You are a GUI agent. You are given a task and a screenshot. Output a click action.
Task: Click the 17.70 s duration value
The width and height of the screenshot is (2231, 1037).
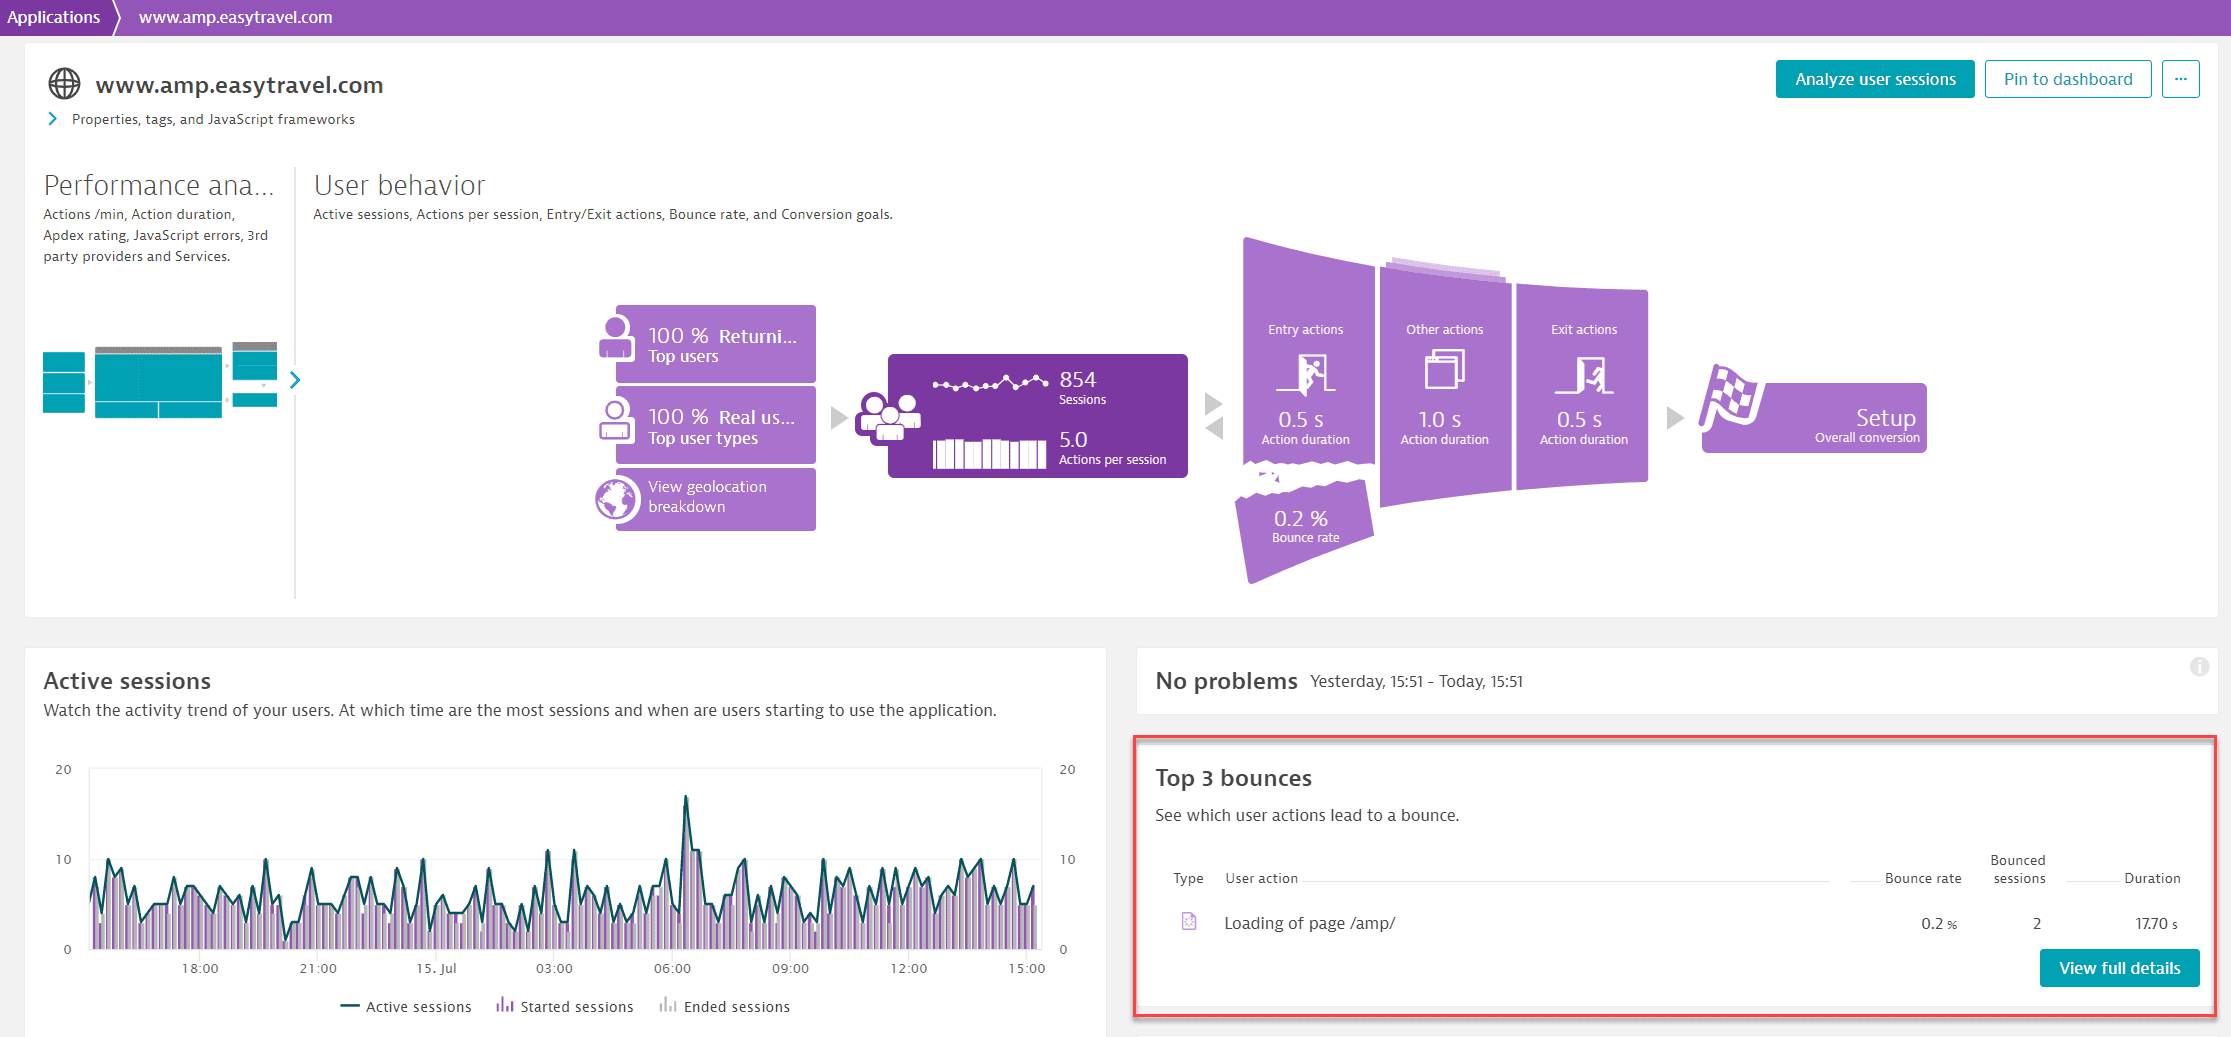click(x=2156, y=923)
